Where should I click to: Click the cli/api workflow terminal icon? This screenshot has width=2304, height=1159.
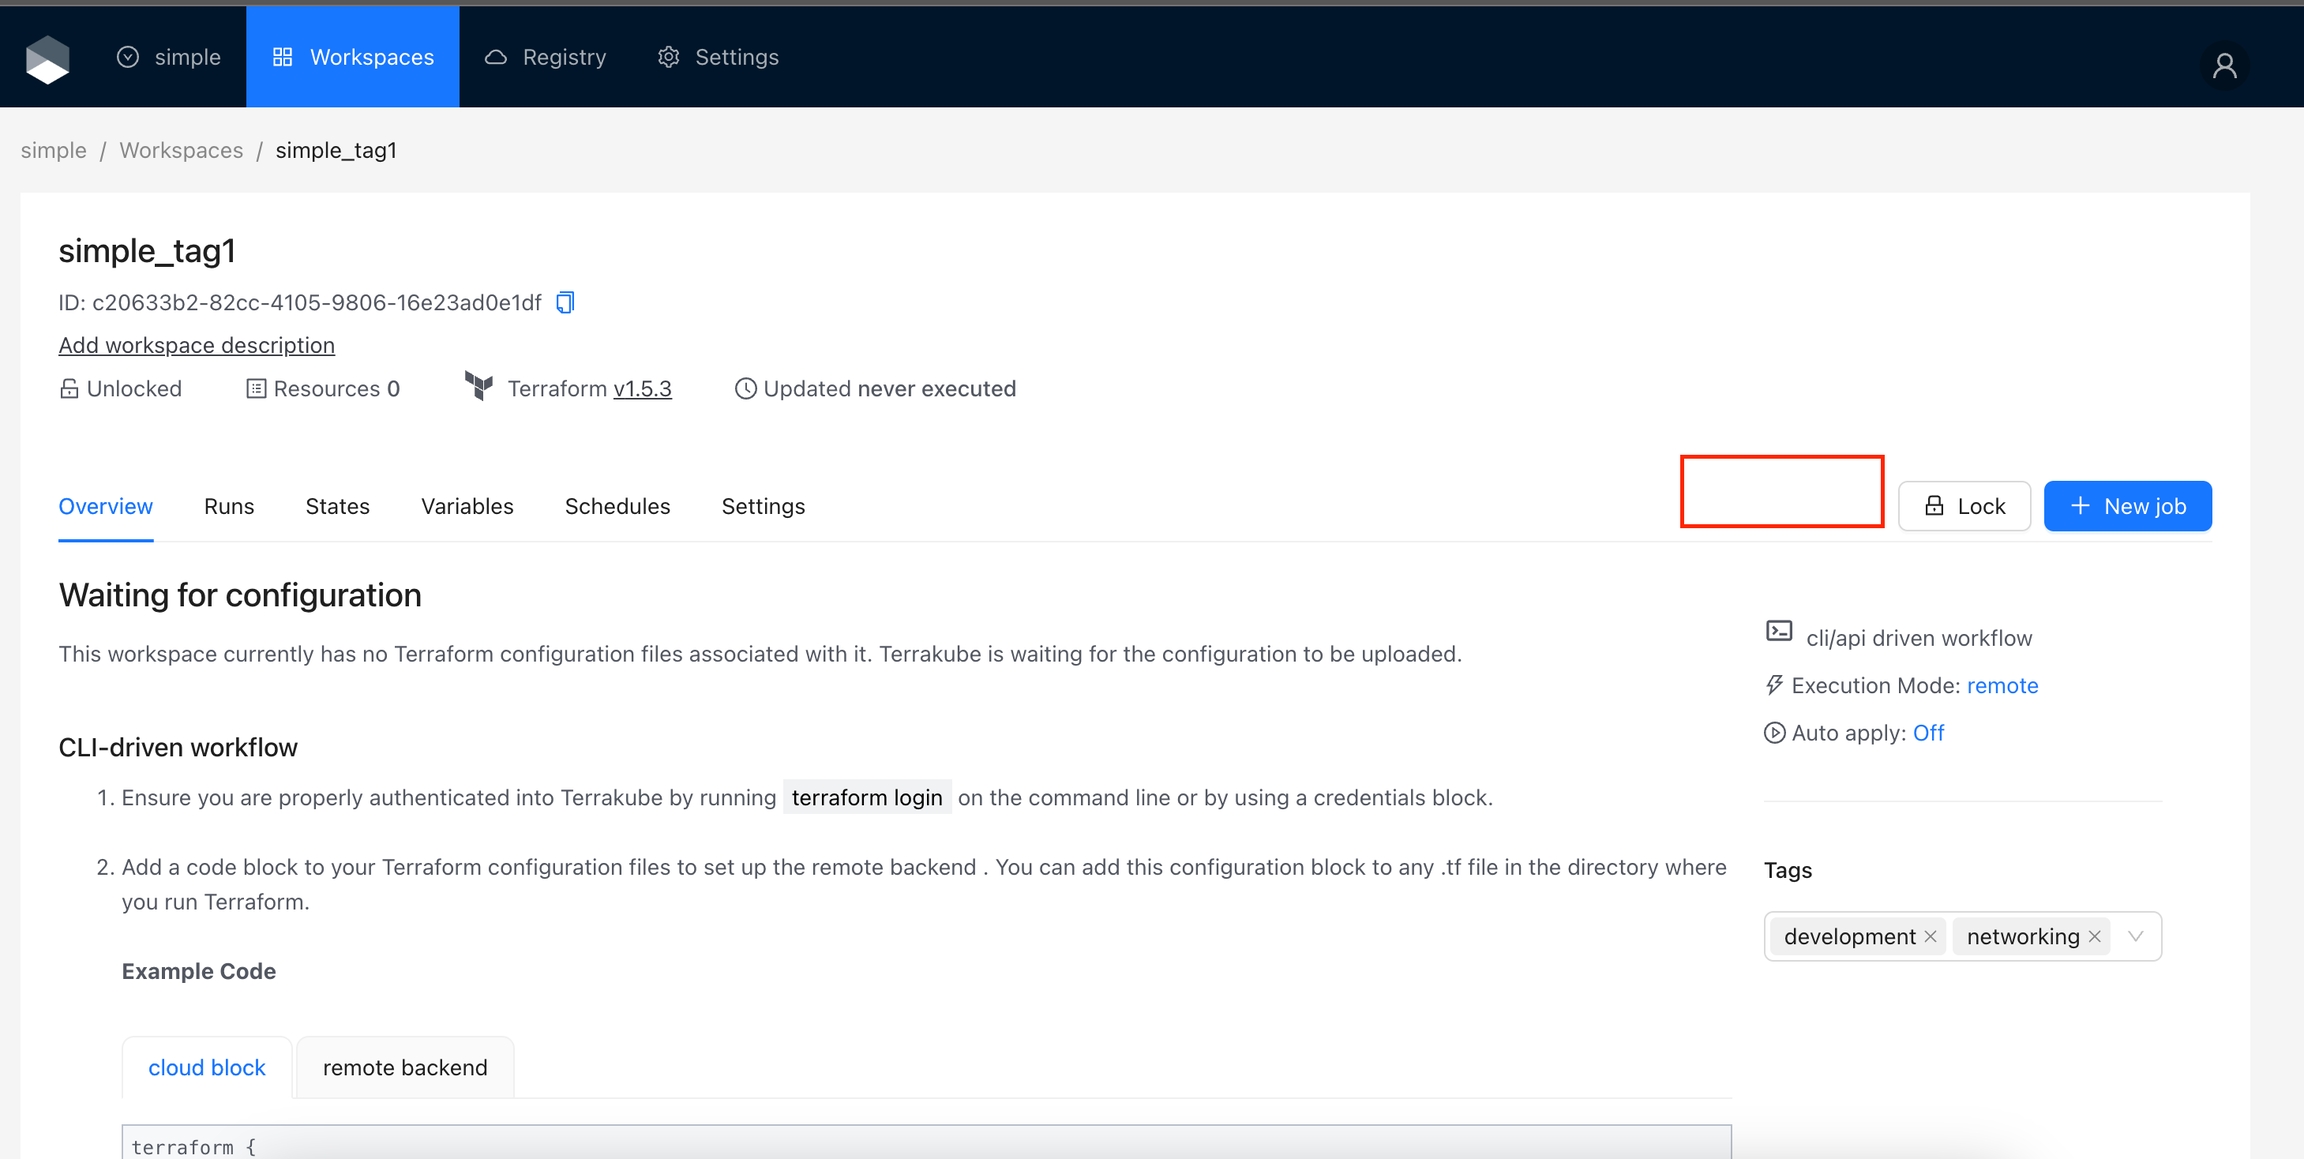[1779, 632]
